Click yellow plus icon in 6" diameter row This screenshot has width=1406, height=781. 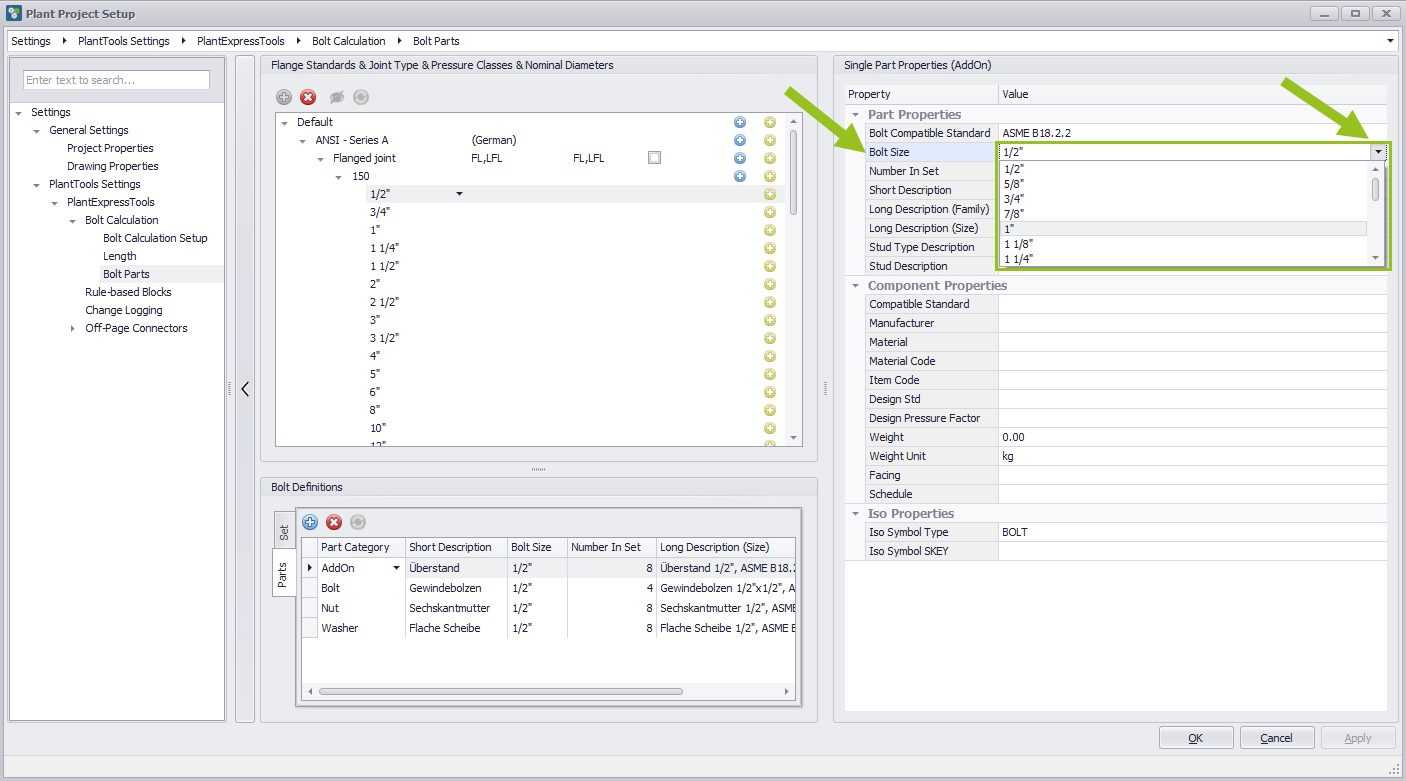(x=770, y=392)
